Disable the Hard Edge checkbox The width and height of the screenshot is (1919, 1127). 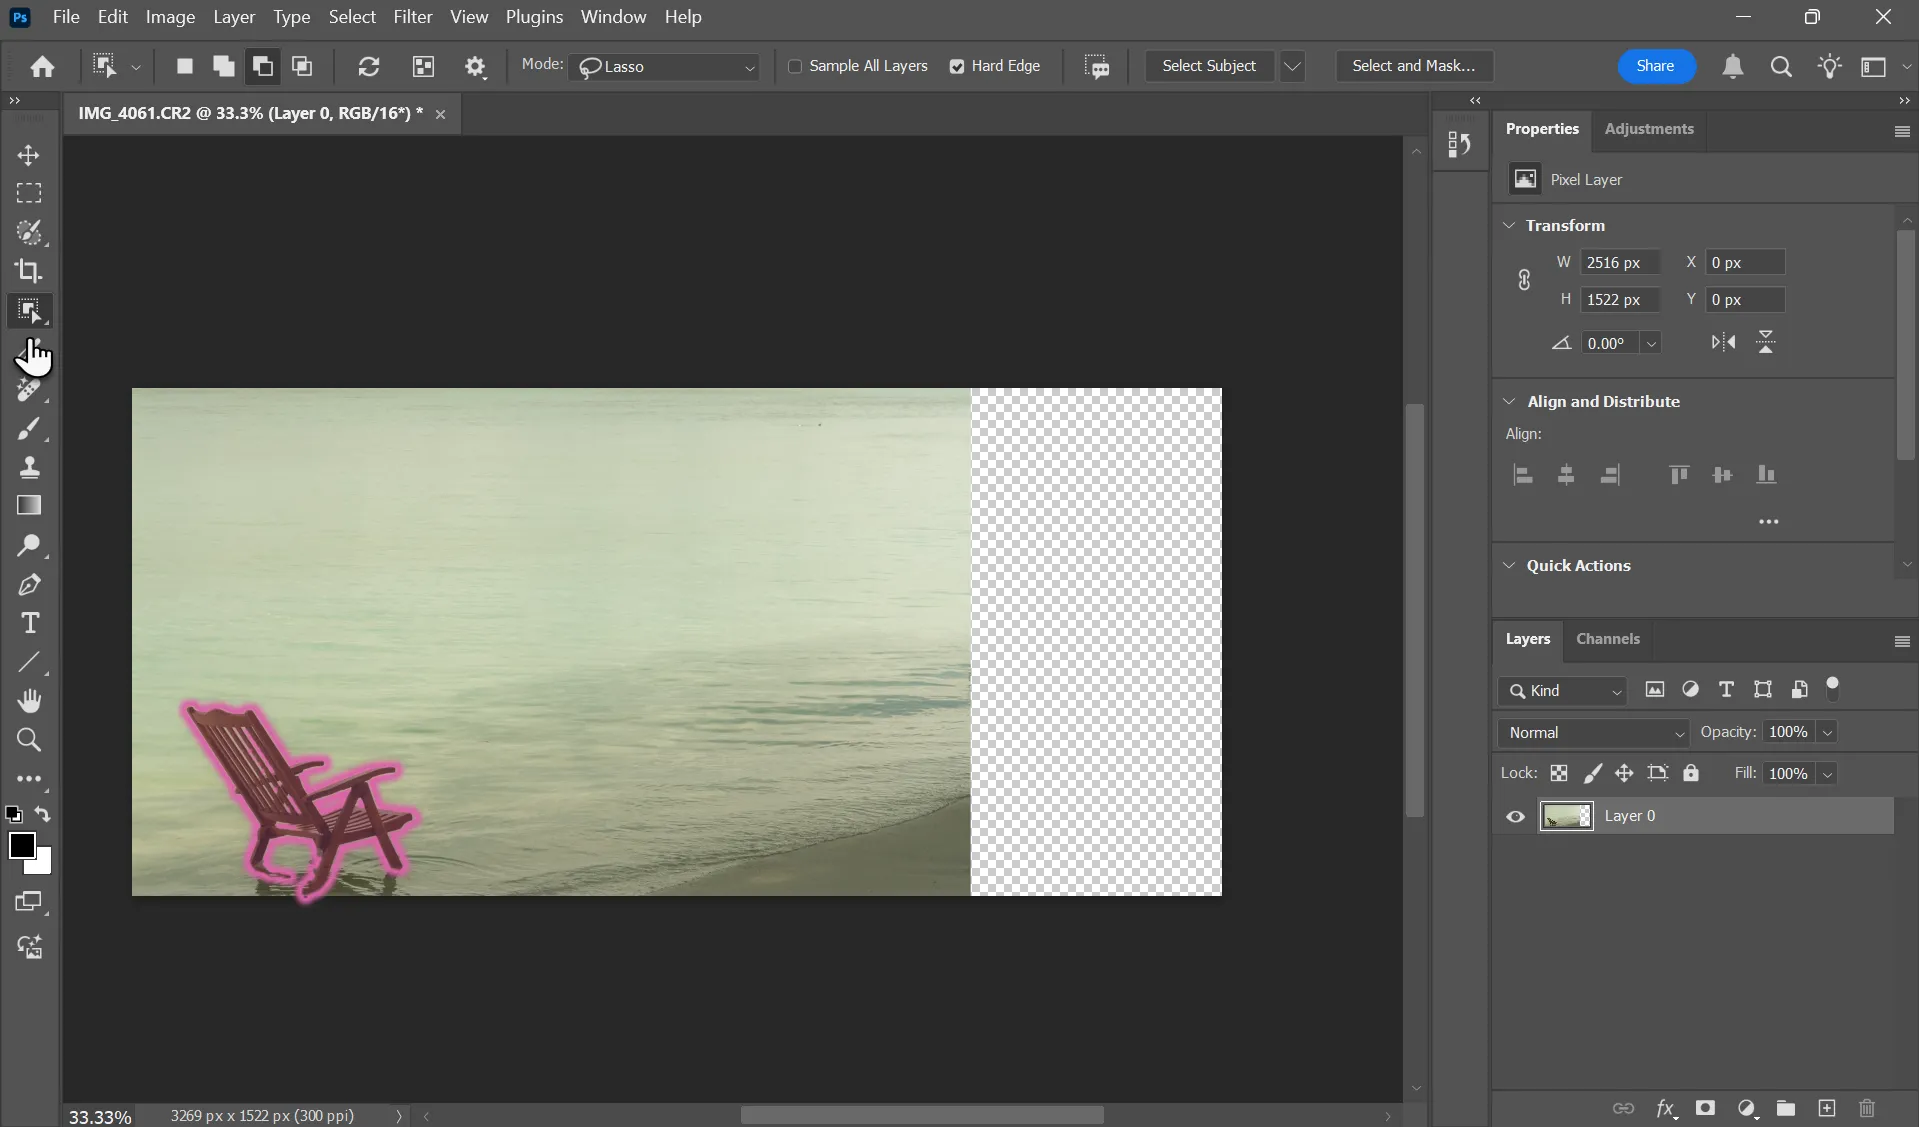pos(958,66)
